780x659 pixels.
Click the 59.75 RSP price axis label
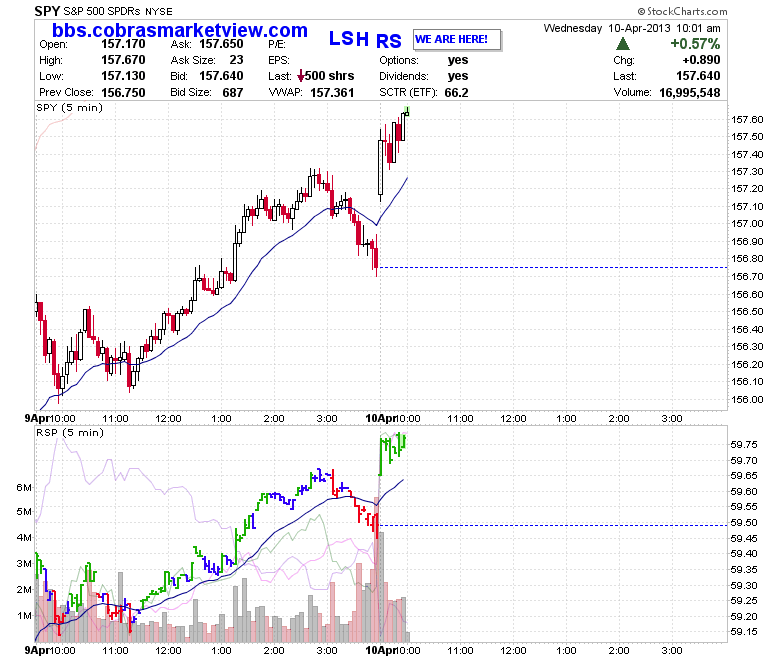coord(744,445)
